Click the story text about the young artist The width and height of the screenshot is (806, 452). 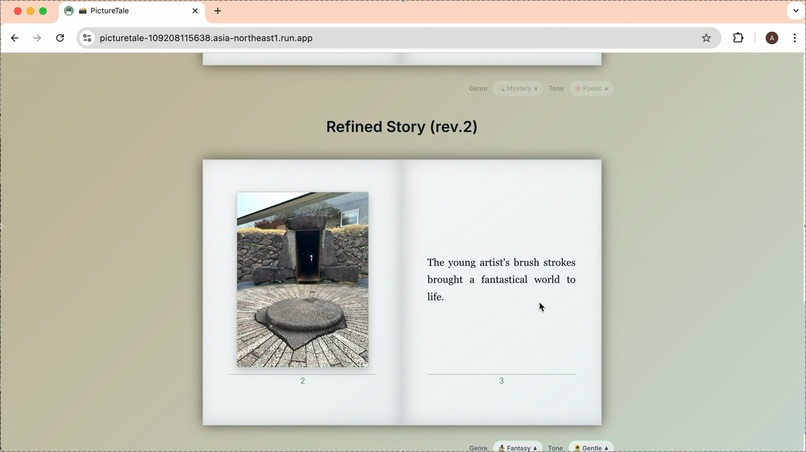pos(501,280)
